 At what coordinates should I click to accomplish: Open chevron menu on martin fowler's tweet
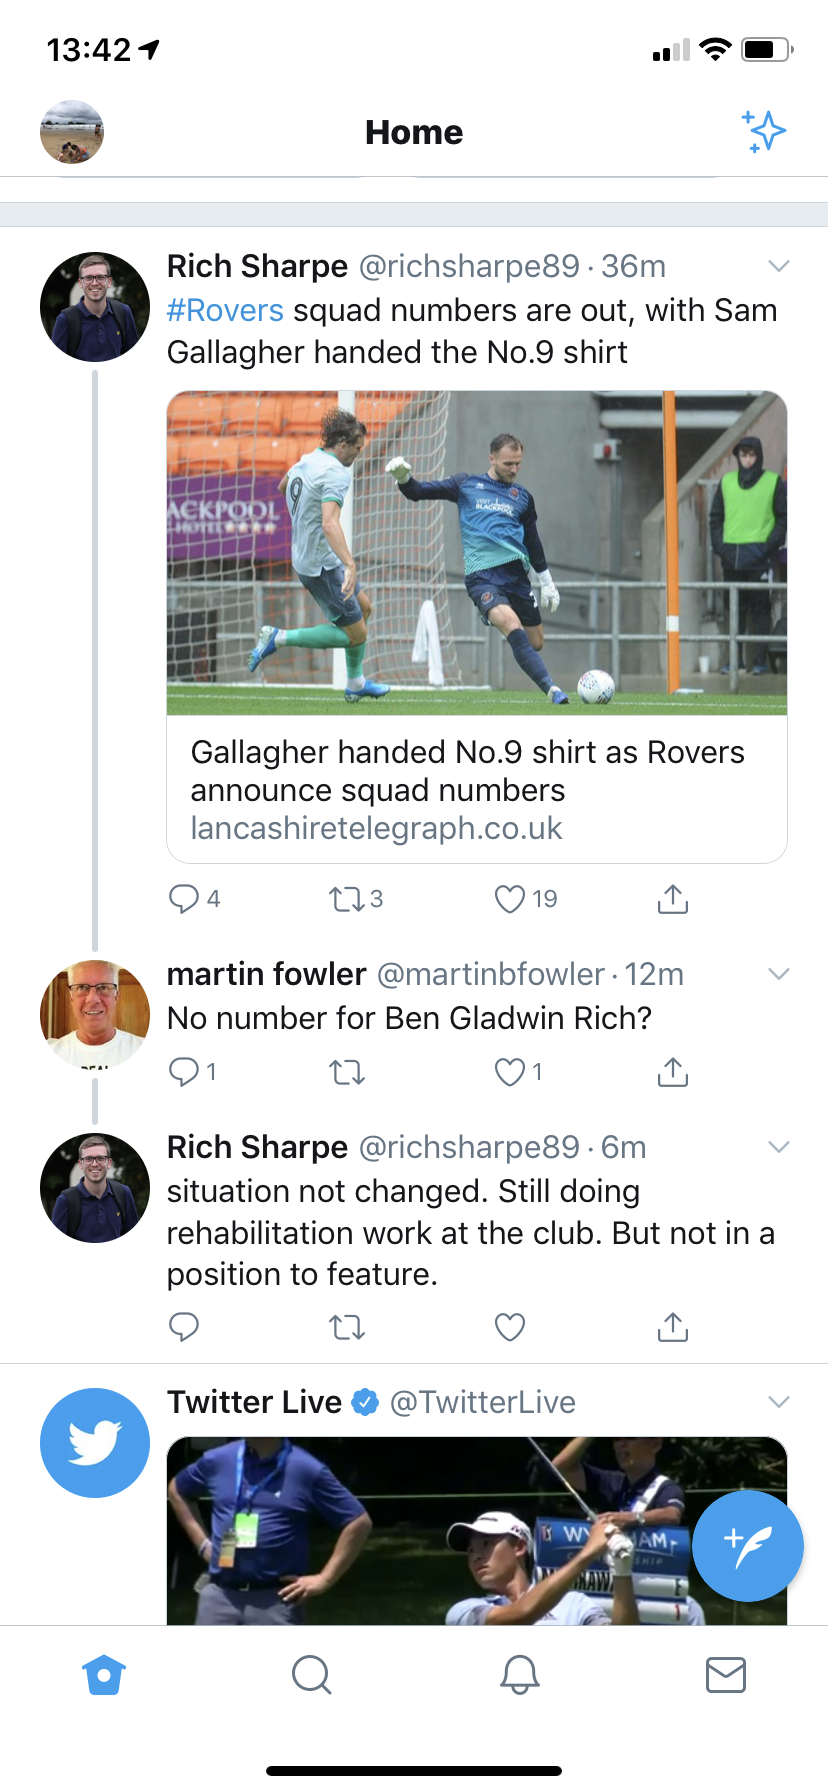(779, 974)
